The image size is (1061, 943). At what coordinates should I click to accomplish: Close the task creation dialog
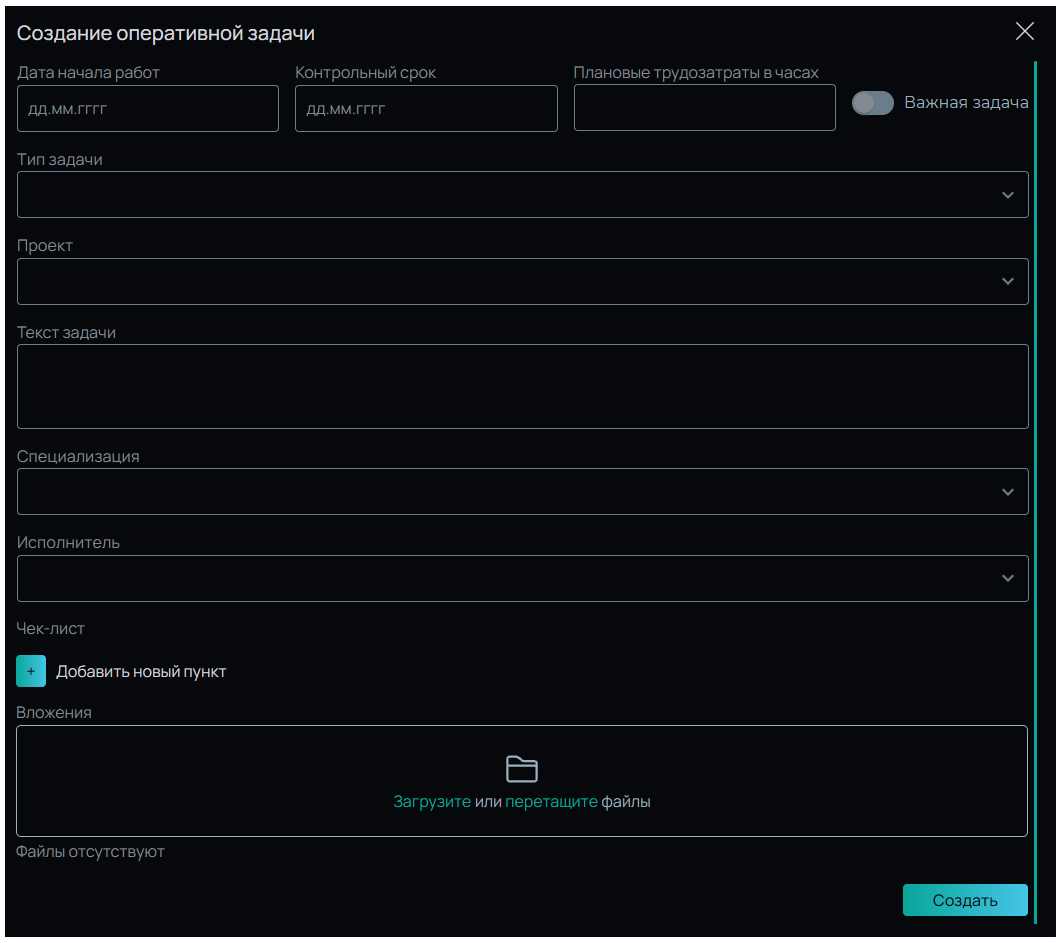1024,31
